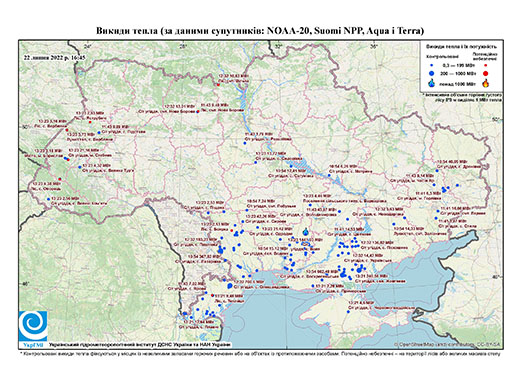This screenshot has width=520, height=368.
Task: Click the small blue dot in the legend
Action: click(432, 65)
